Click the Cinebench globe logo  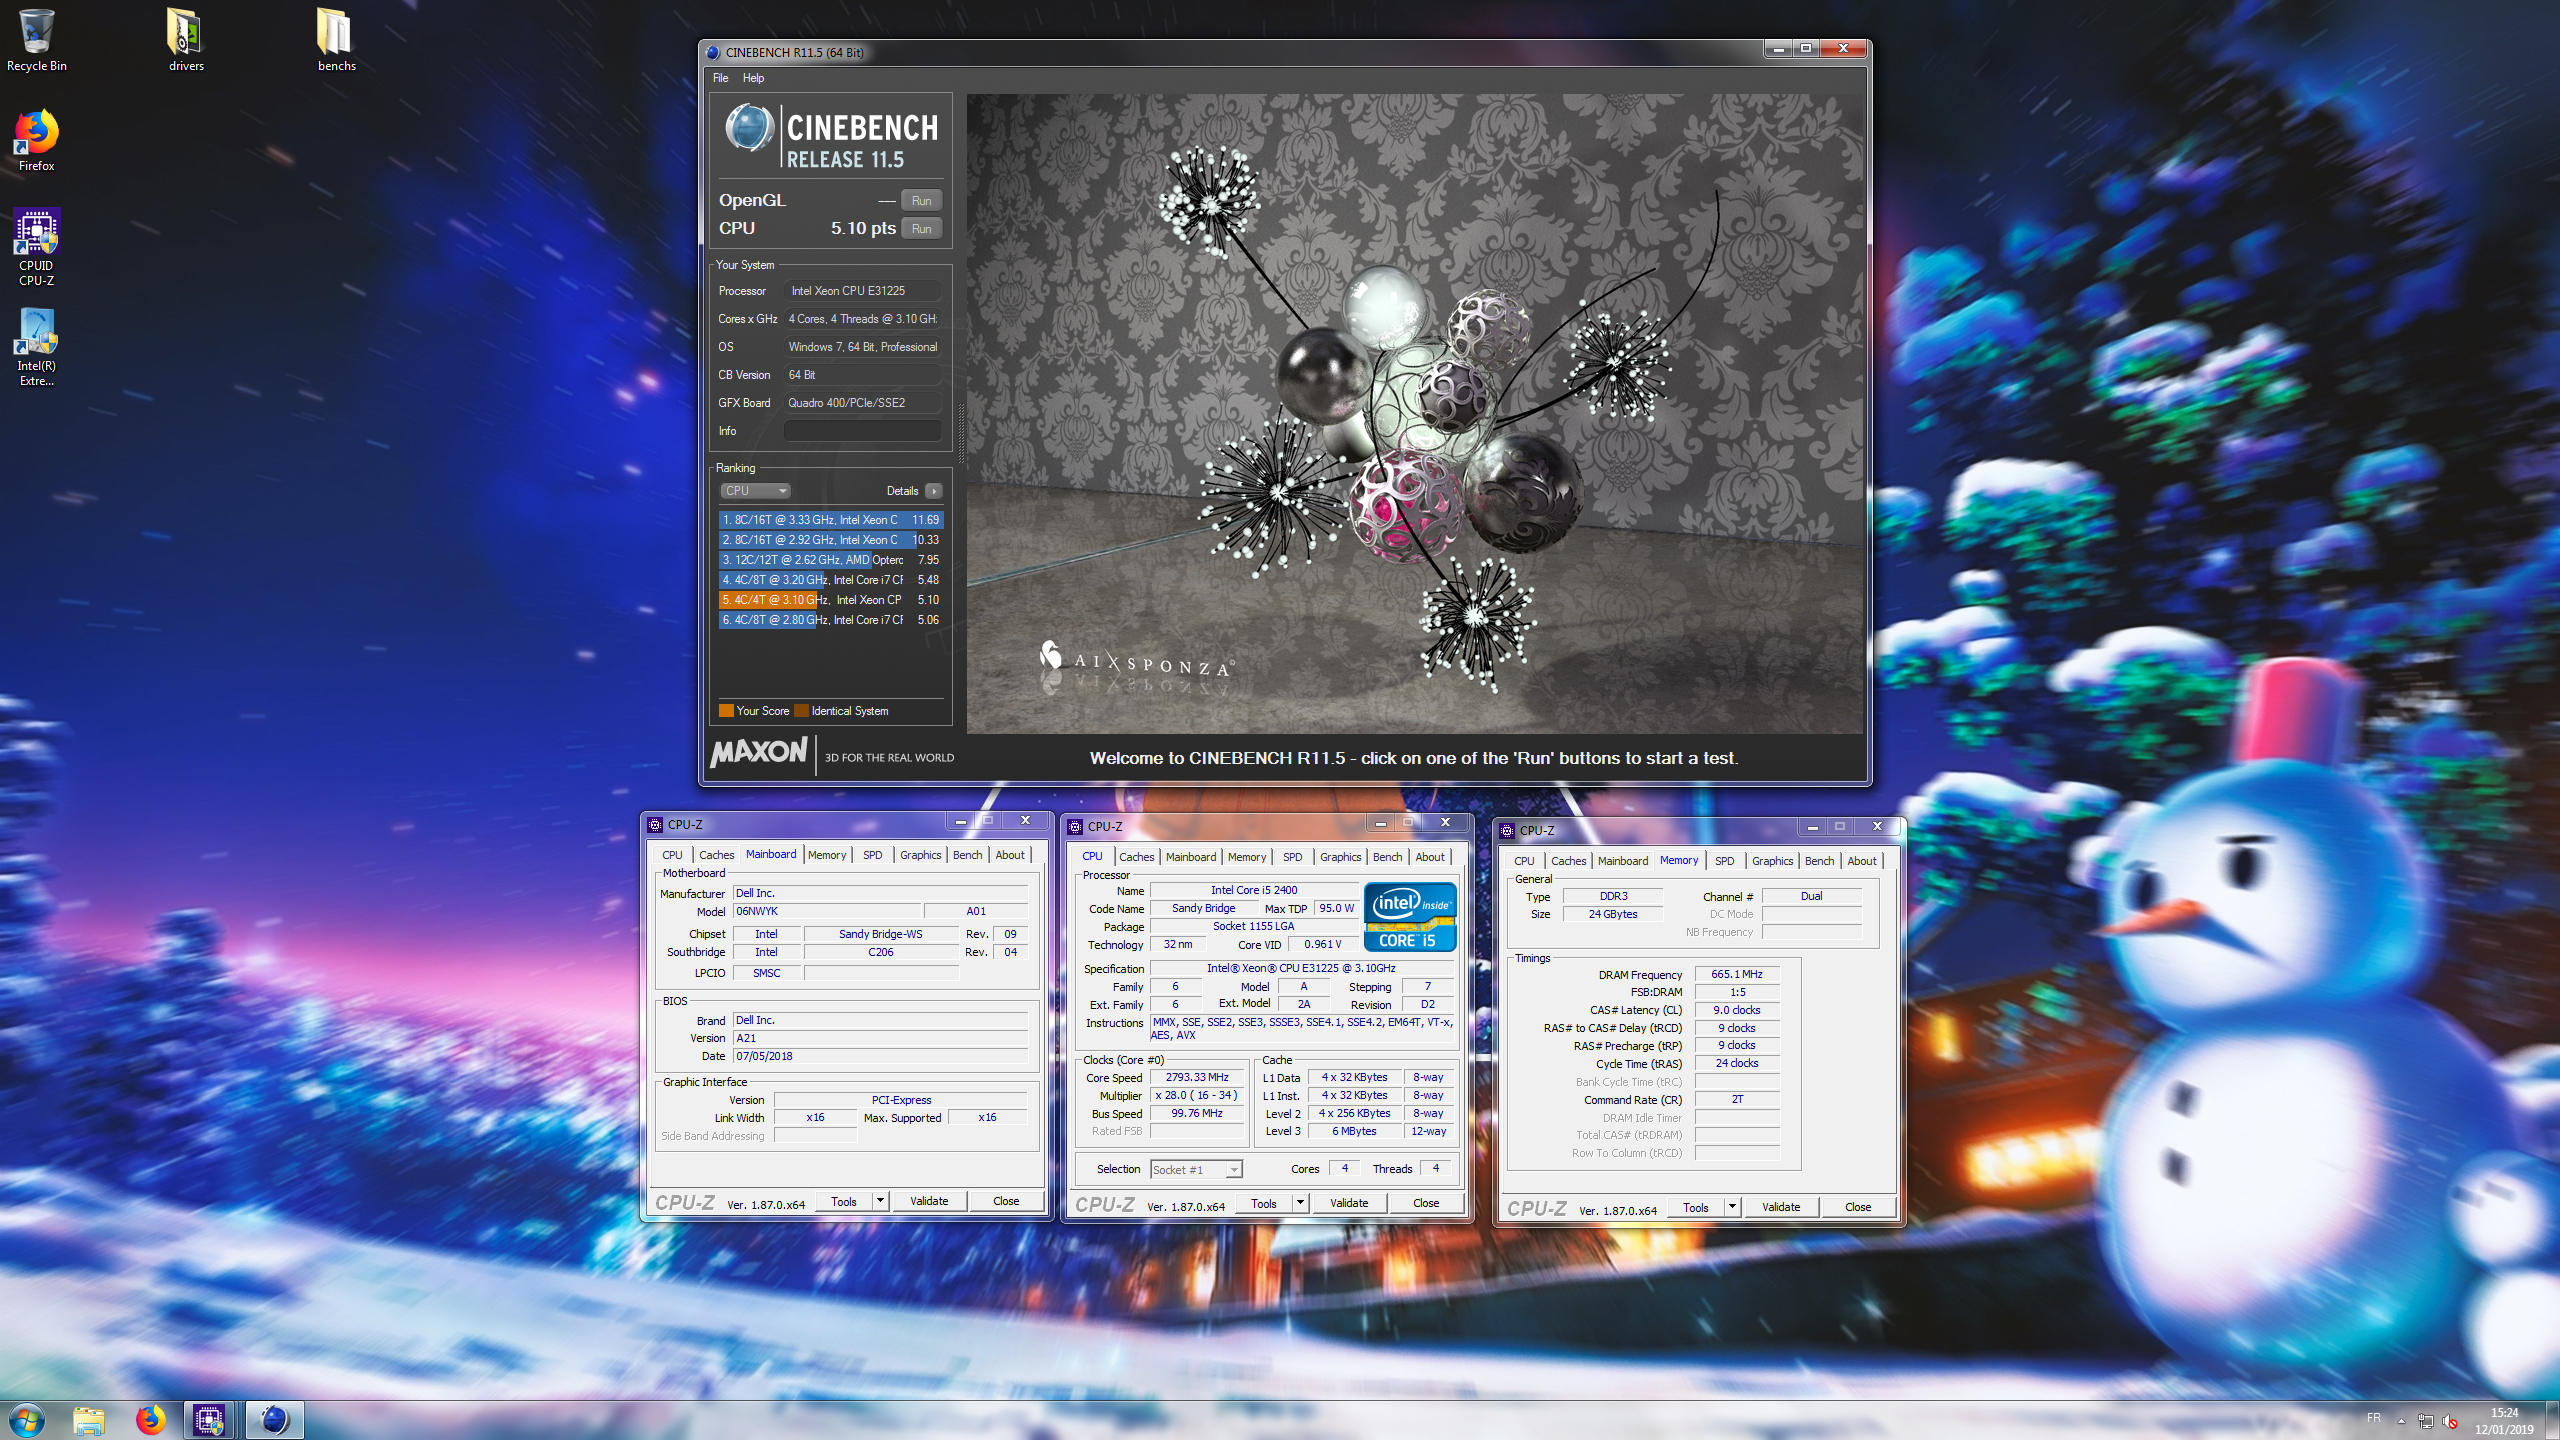(x=749, y=129)
